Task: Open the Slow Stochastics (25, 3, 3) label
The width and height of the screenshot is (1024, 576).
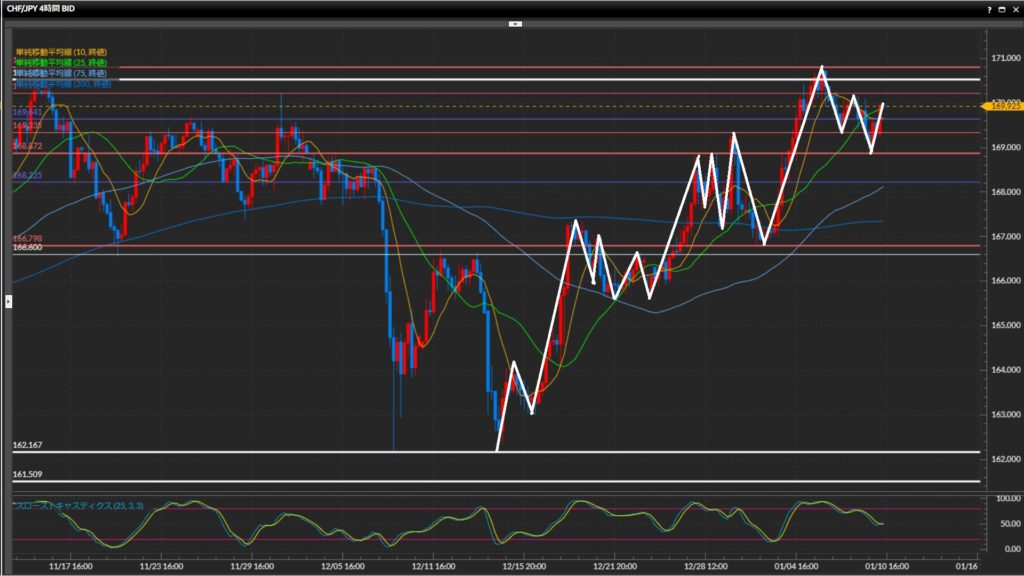Action: 78,506
